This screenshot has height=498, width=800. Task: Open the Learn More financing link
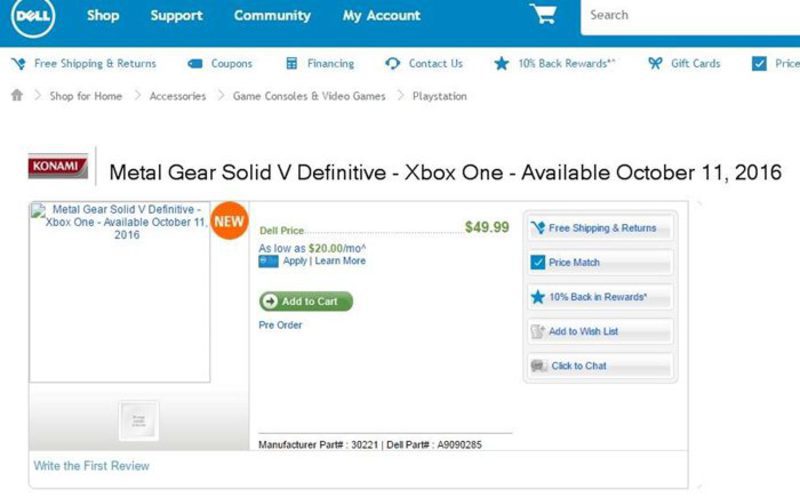point(341,261)
